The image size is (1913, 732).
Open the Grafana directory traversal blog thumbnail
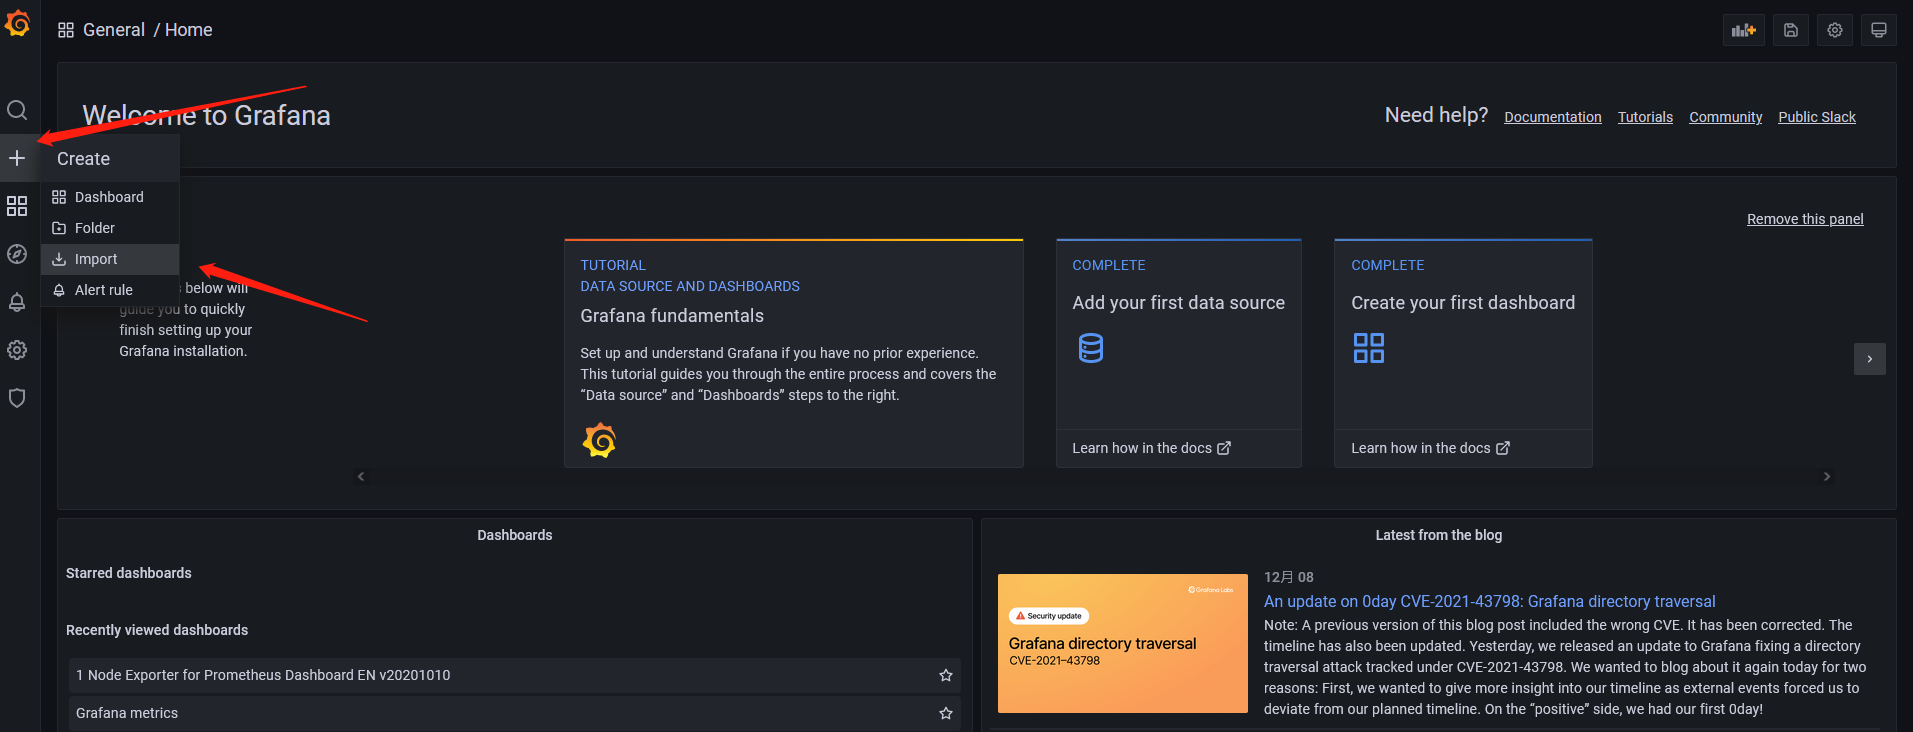[x=1122, y=643]
